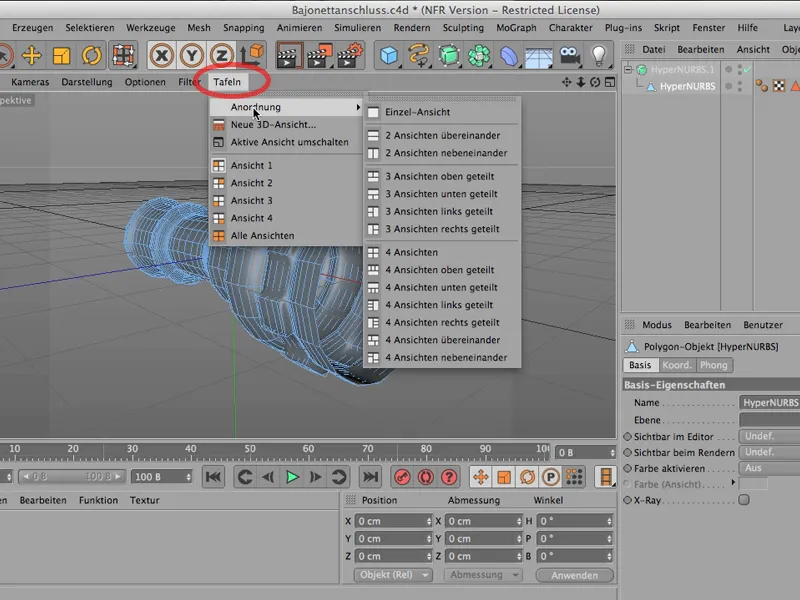Click the Farbe (Ansicht) color swatch
800x600 pixels.
click(753, 484)
